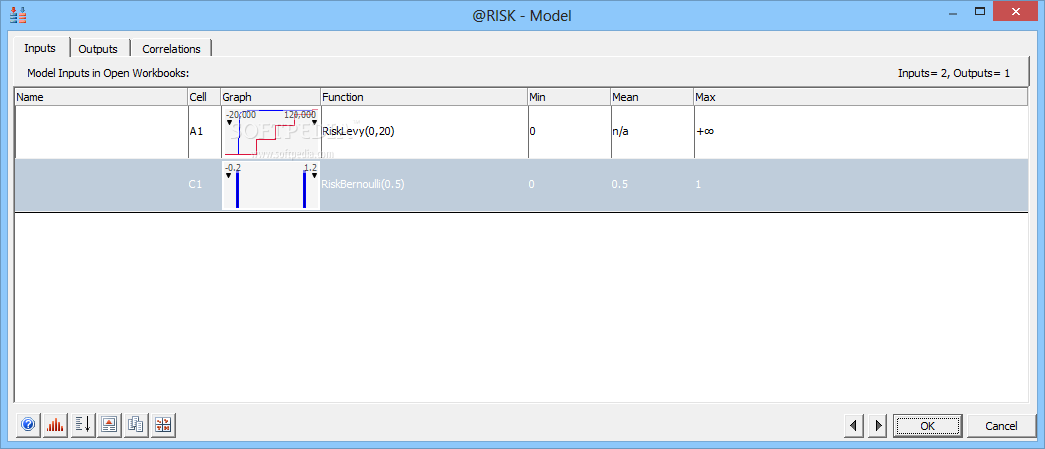Screen dimensions: 1045x449
Task: Click the Name column header
Action: pos(101,97)
